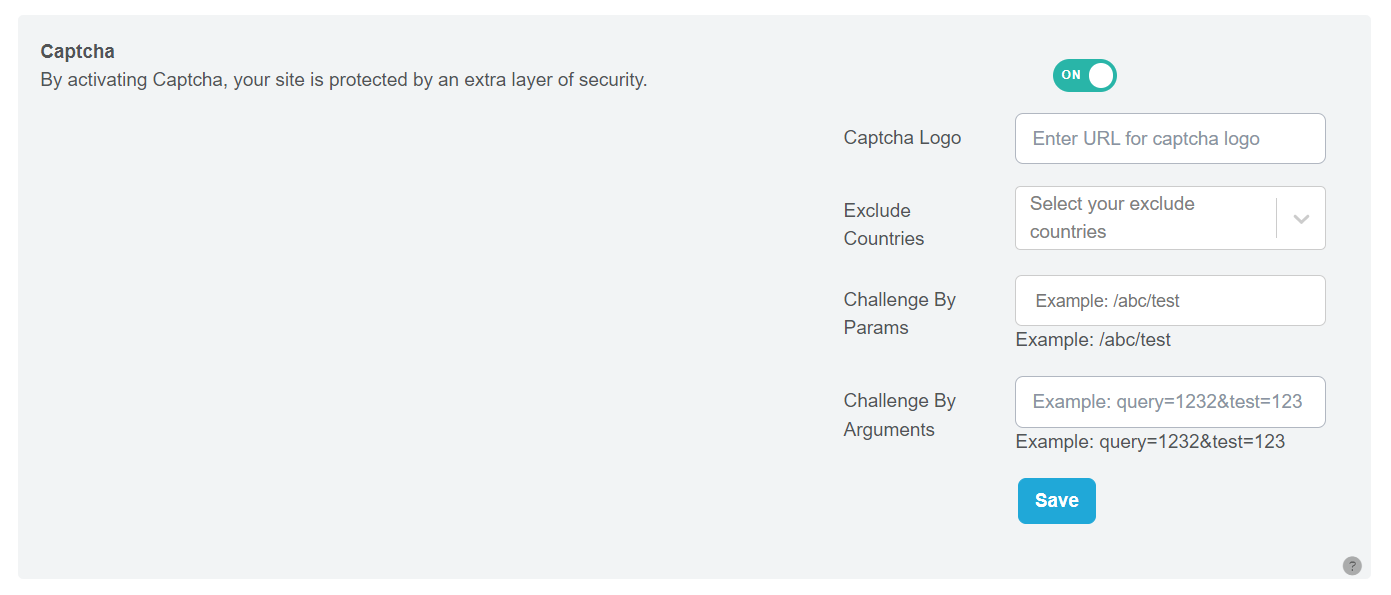Click the white knob of Captcha switch
The image size is (1391, 595).
[1100, 75]
